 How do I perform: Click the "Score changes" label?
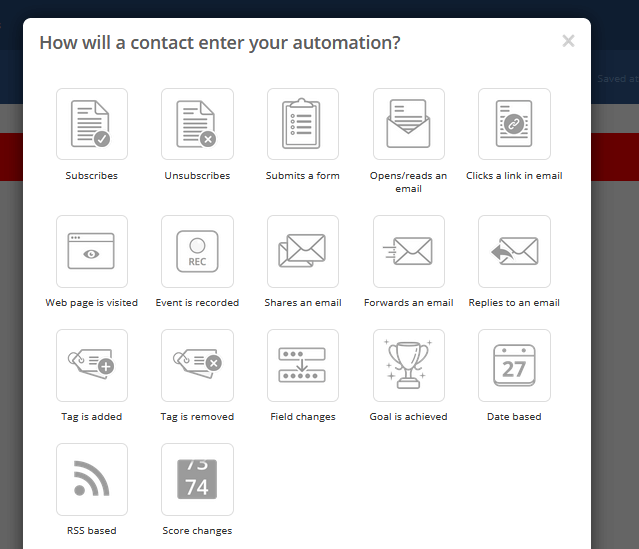[197, 531]
